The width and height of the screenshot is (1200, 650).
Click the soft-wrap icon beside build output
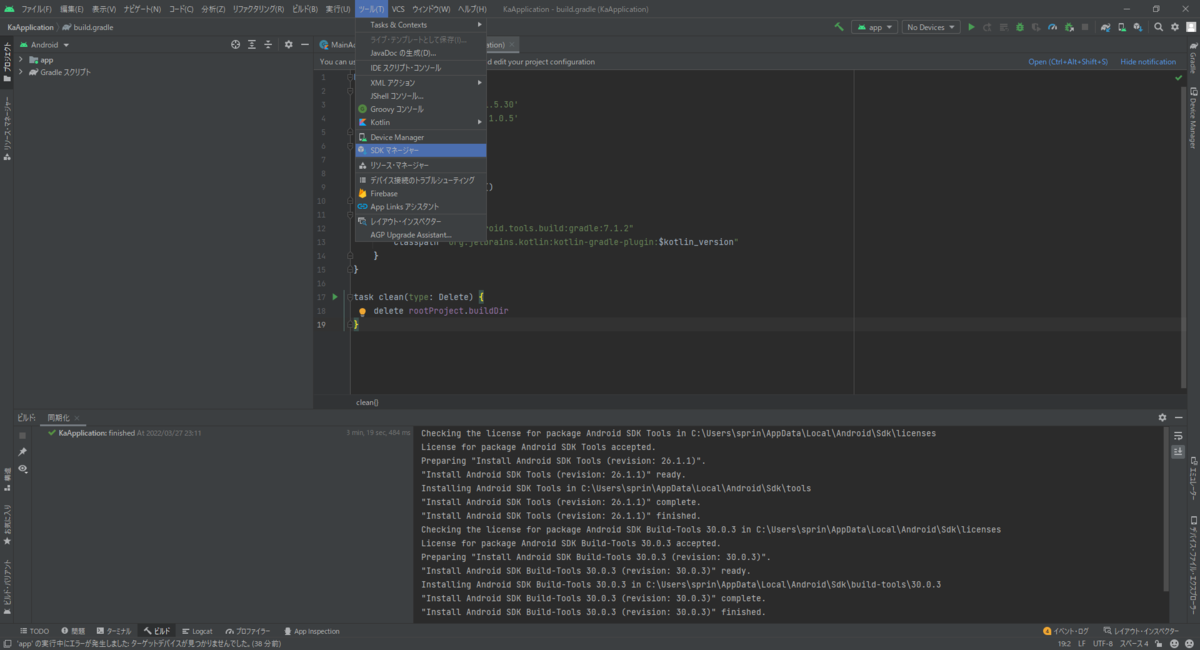point(1177,436)
